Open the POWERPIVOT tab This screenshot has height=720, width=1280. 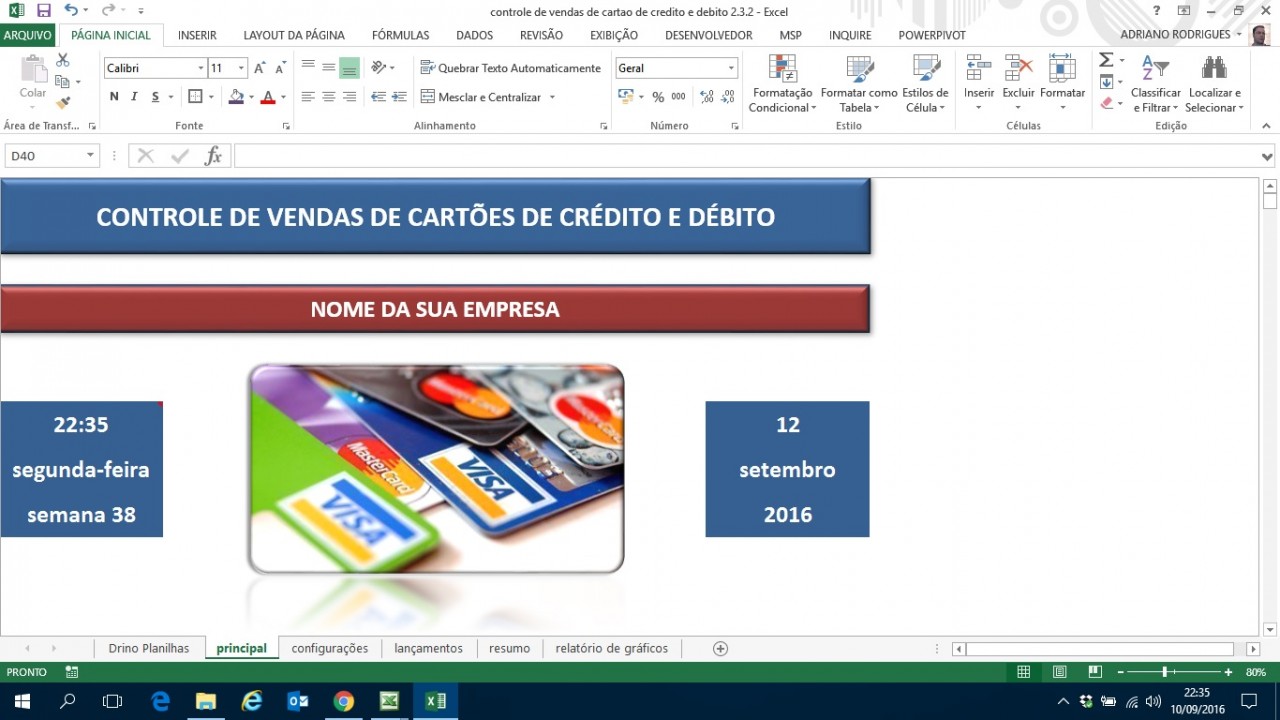coord(932,35)
